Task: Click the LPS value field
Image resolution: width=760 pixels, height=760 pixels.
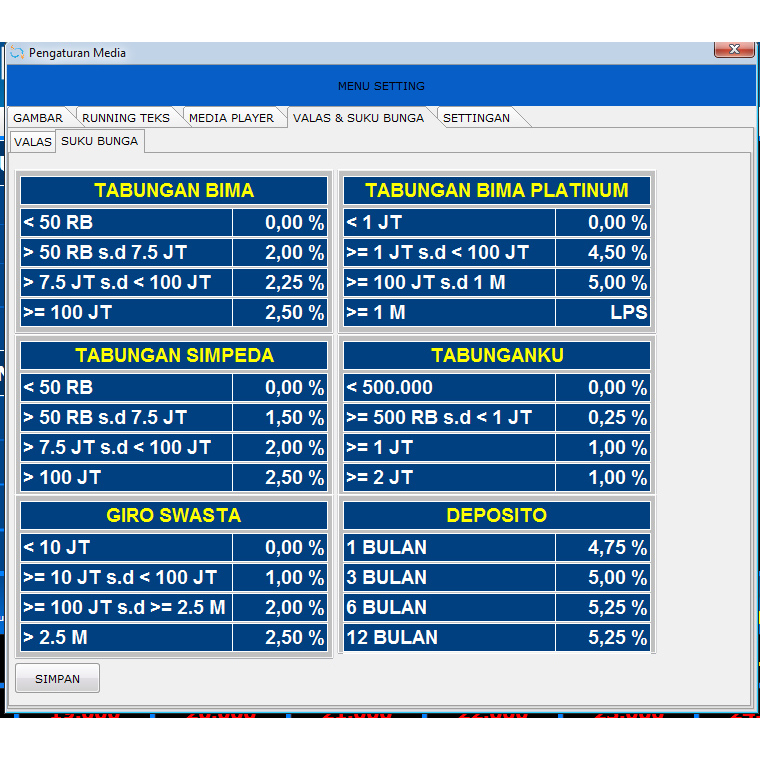Action: [603, 313]
